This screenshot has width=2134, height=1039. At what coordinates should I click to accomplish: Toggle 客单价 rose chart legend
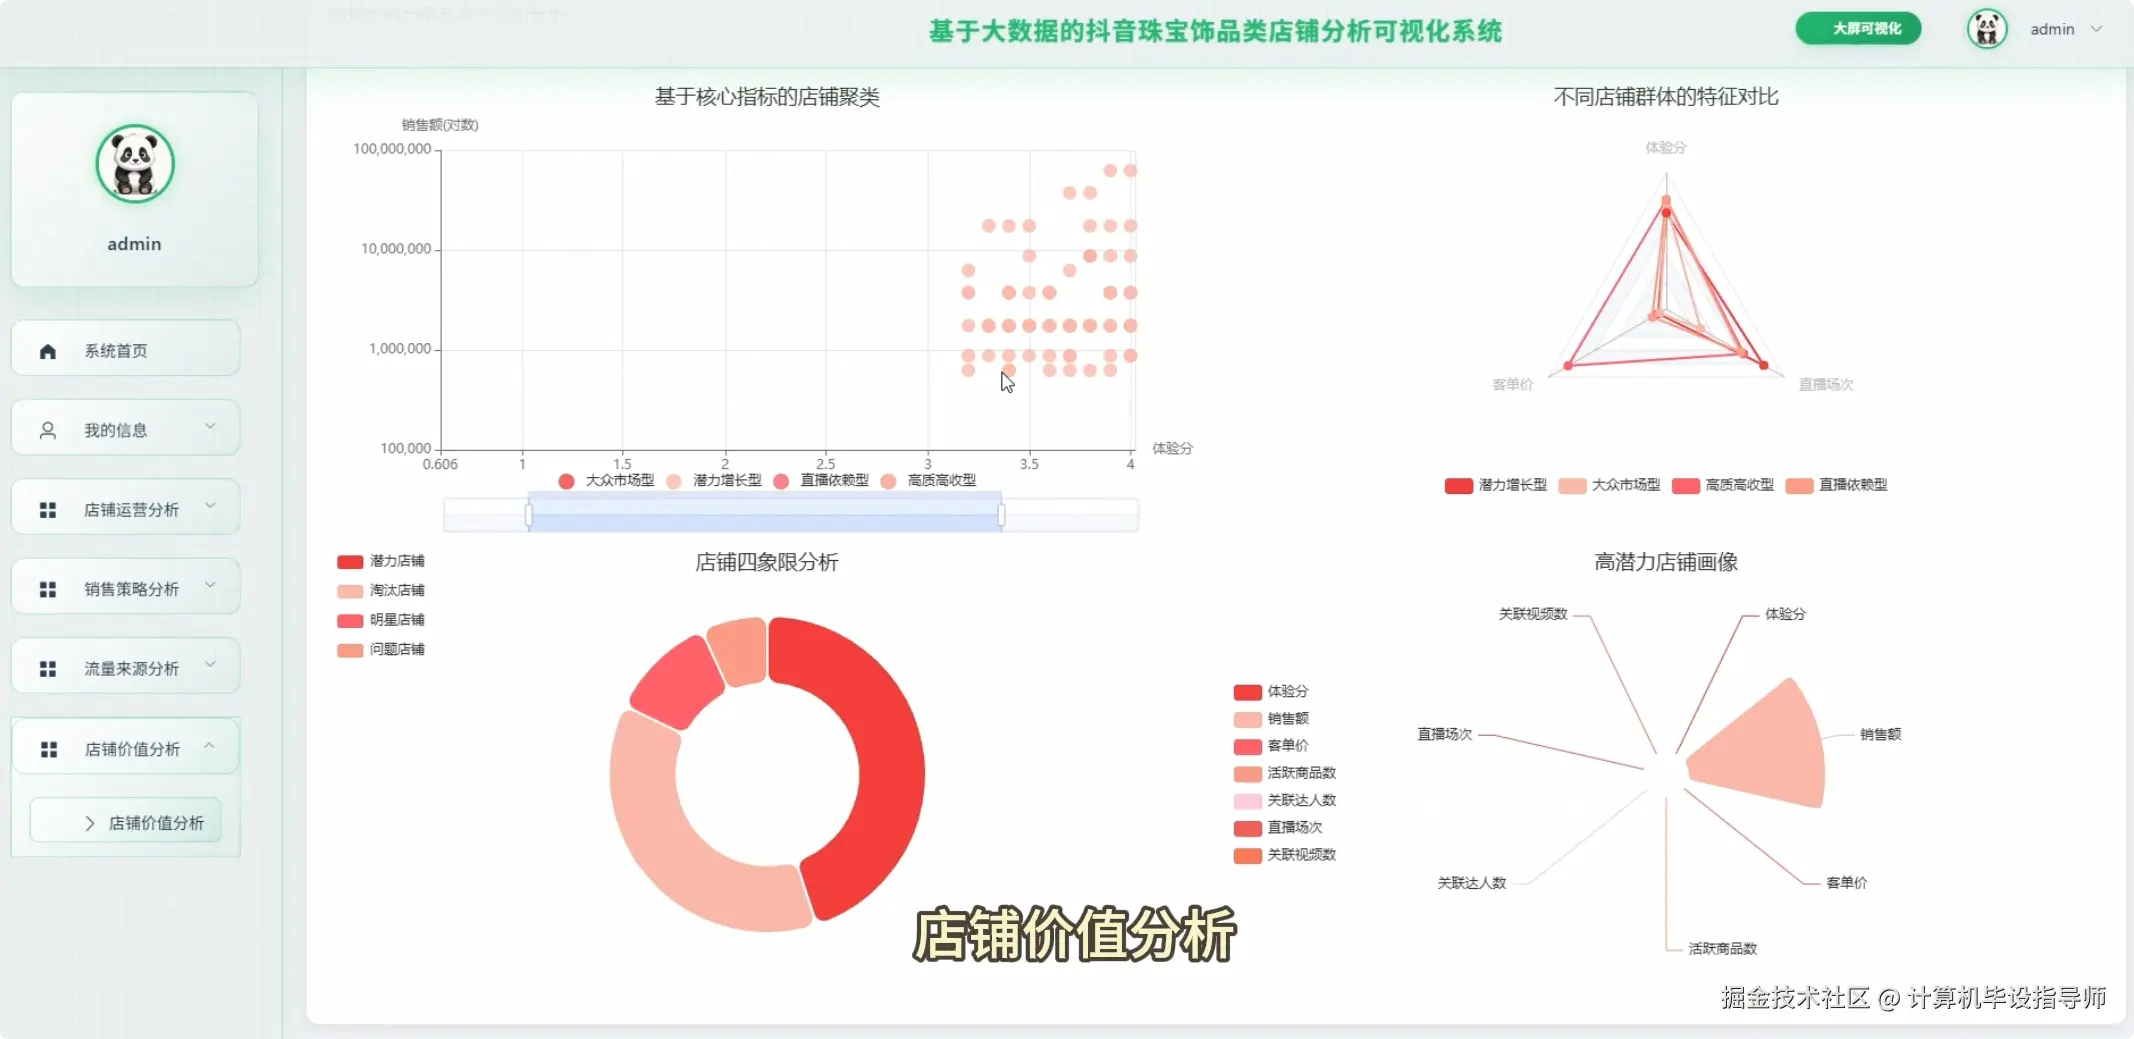1271,746
